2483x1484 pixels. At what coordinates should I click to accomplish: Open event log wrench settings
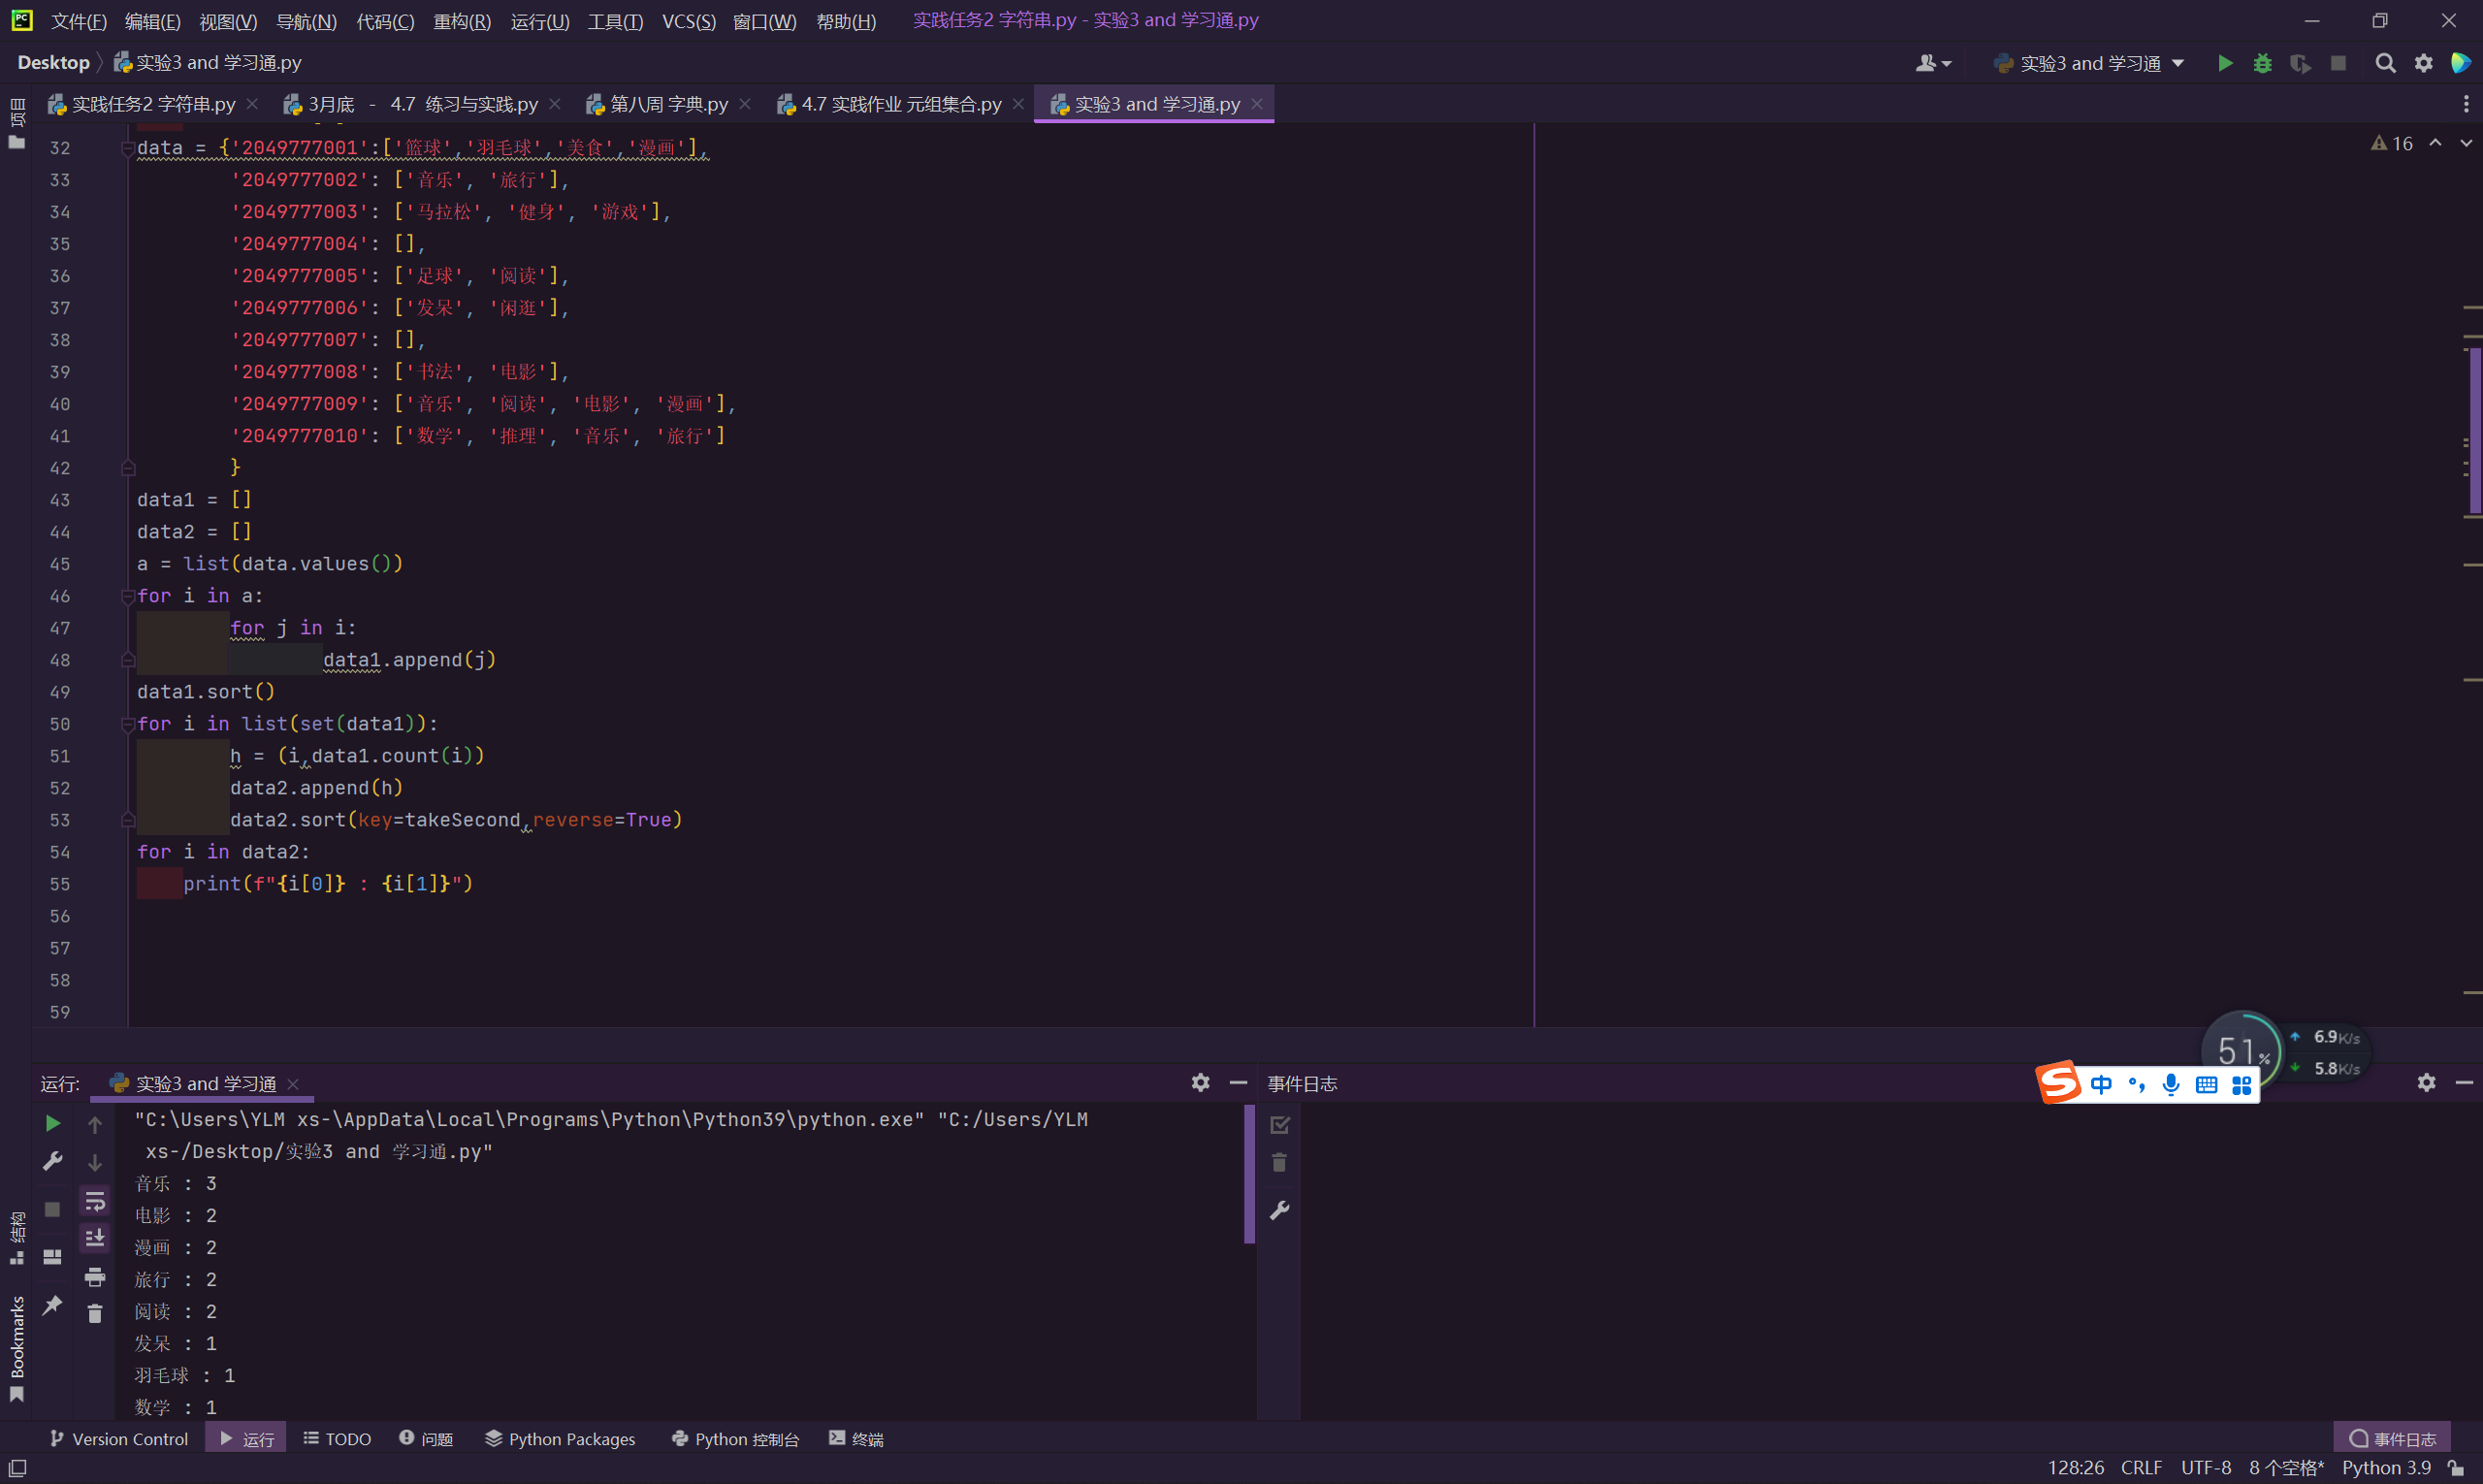point(1279,1211)
